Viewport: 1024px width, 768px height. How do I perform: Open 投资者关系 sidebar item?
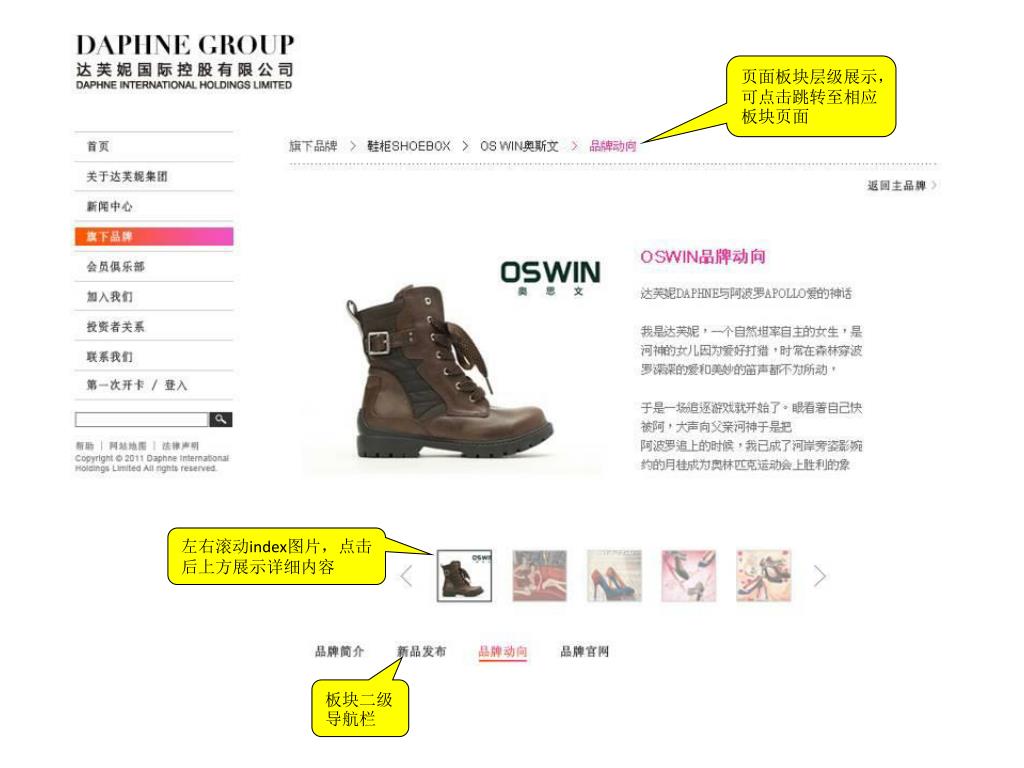[x=116, y=327]
